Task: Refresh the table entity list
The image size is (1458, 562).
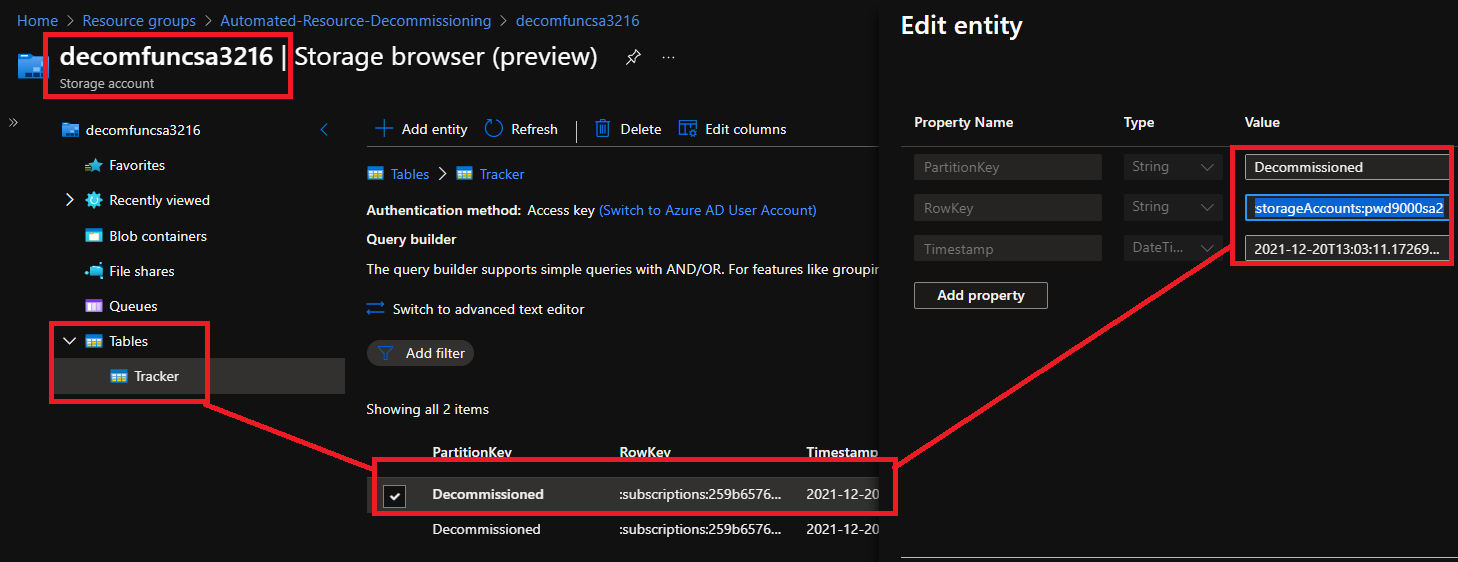Action: (522, 129)
